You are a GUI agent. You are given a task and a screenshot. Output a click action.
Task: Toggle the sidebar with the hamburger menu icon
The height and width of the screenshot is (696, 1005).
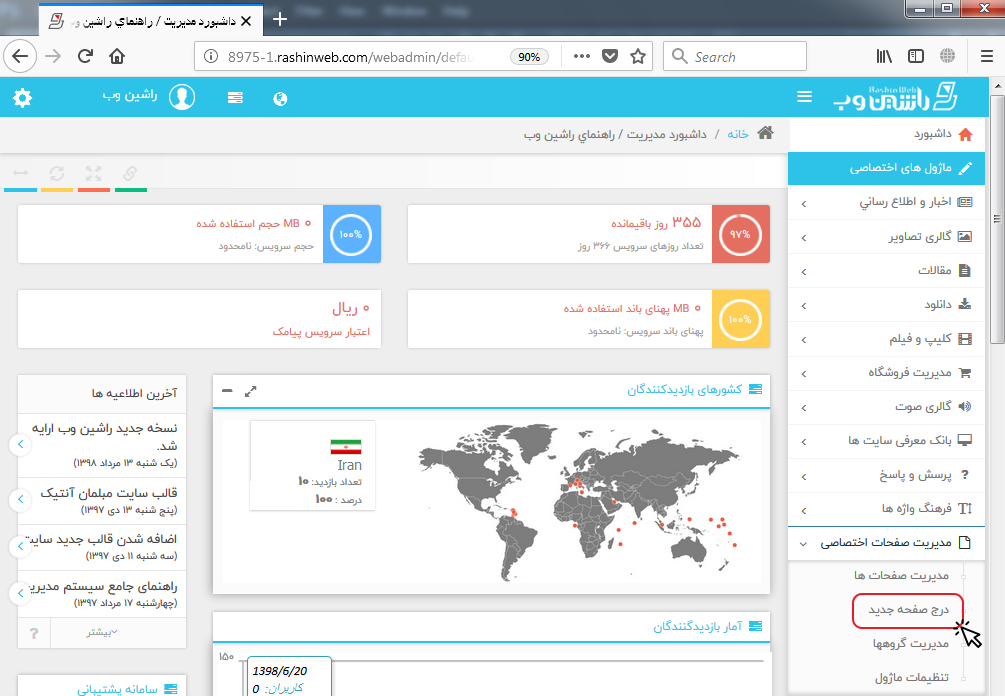tap(804, 97)
